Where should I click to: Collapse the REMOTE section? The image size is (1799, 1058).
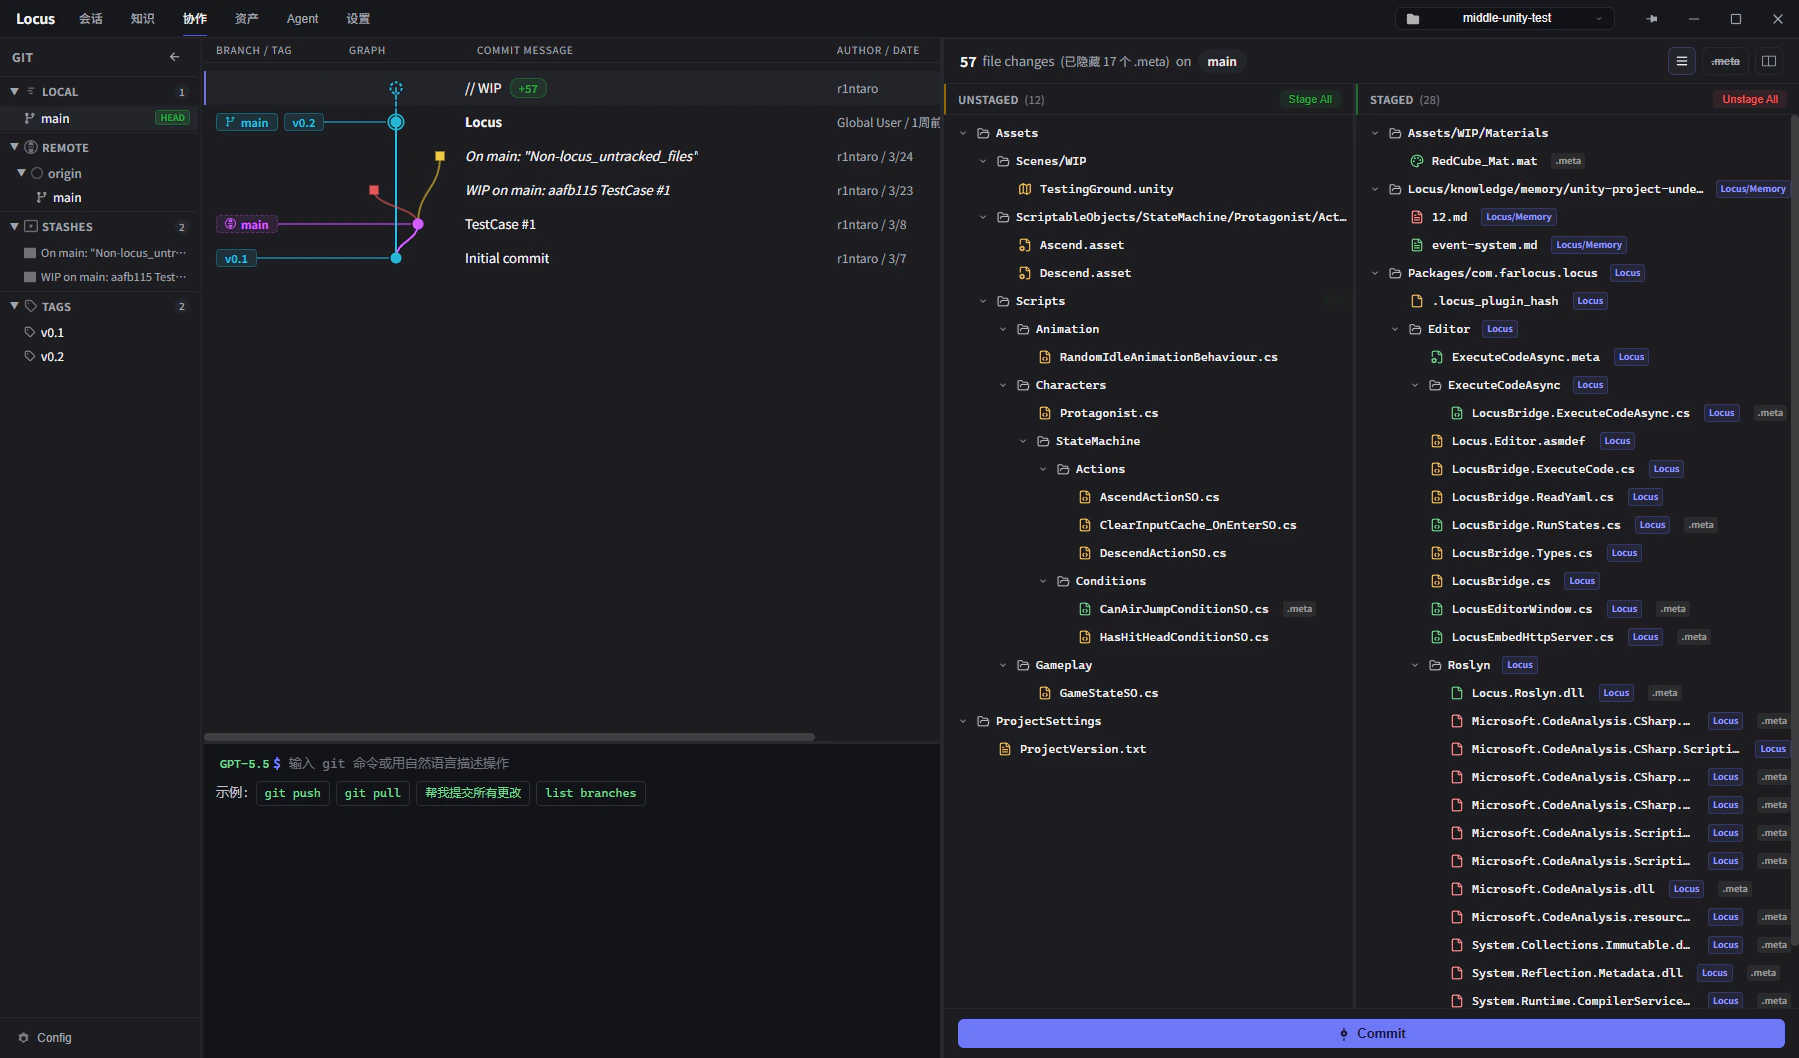pyautogui.click(x=15, y=147)
